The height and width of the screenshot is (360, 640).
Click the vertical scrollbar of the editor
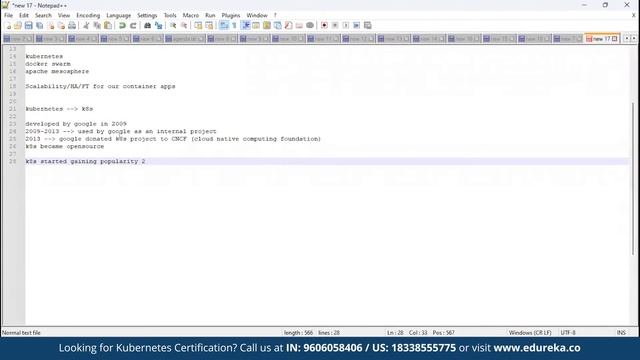click(633, 178)
